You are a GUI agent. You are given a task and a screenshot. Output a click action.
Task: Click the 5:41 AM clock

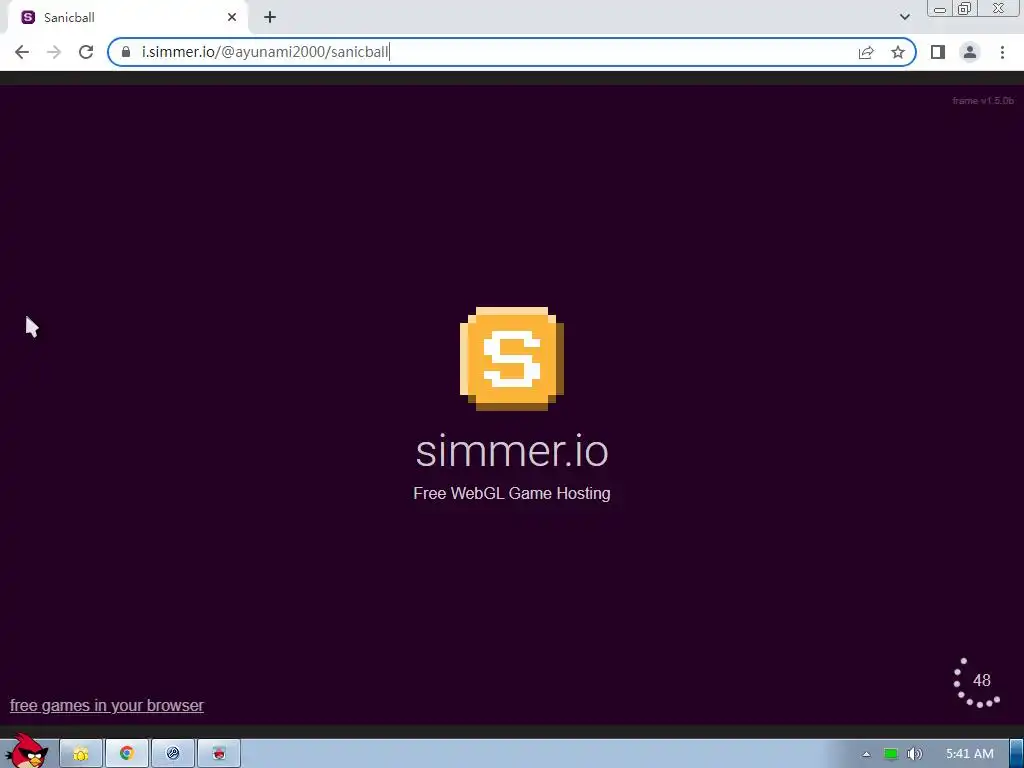pos(970,754)
